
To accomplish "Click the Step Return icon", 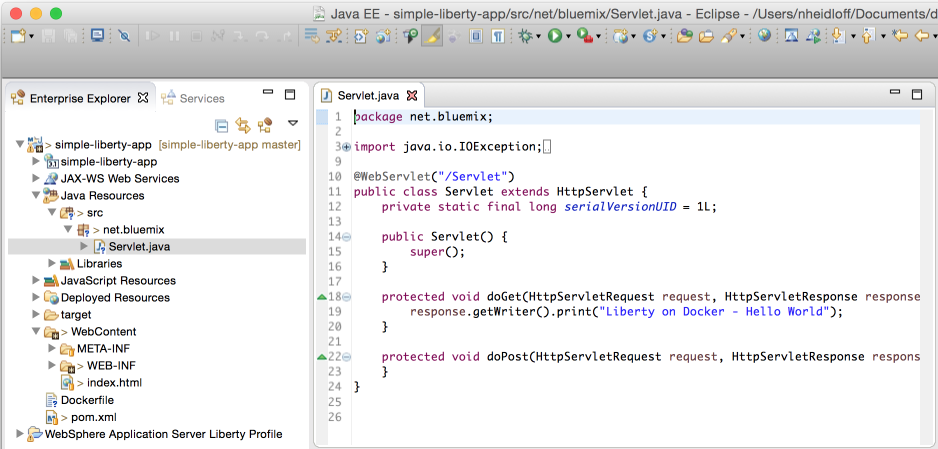I will (x=286, y=36).
